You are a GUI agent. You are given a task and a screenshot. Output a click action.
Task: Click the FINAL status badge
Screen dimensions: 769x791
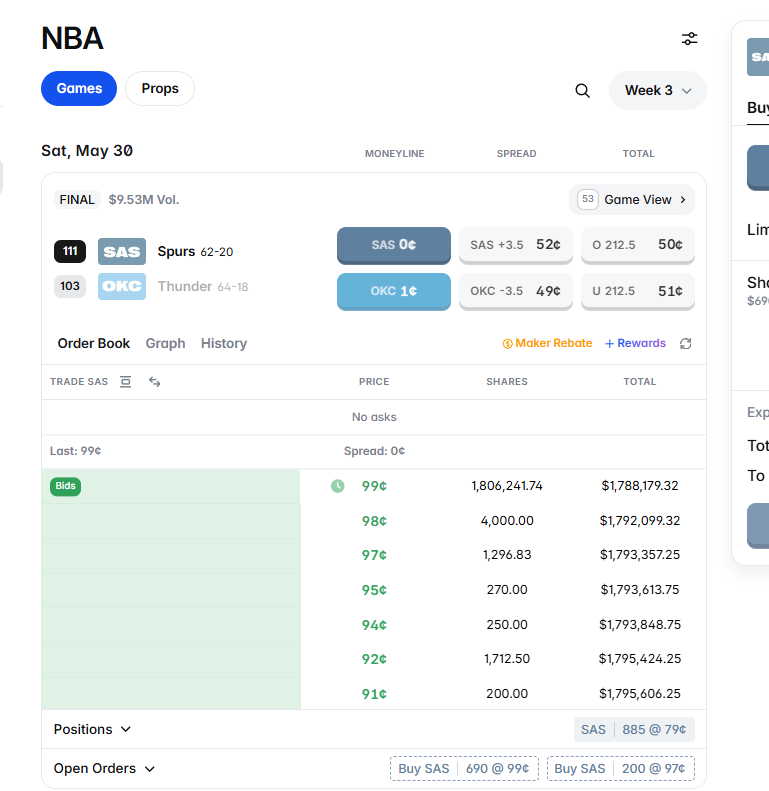point(77,200)
